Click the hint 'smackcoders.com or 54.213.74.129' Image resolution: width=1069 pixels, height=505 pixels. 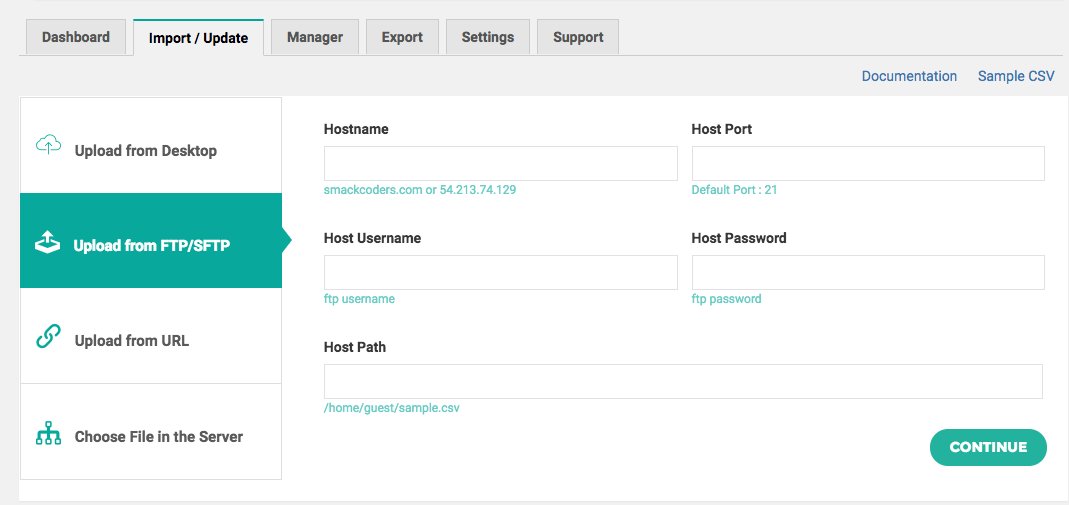click(420, 190)
